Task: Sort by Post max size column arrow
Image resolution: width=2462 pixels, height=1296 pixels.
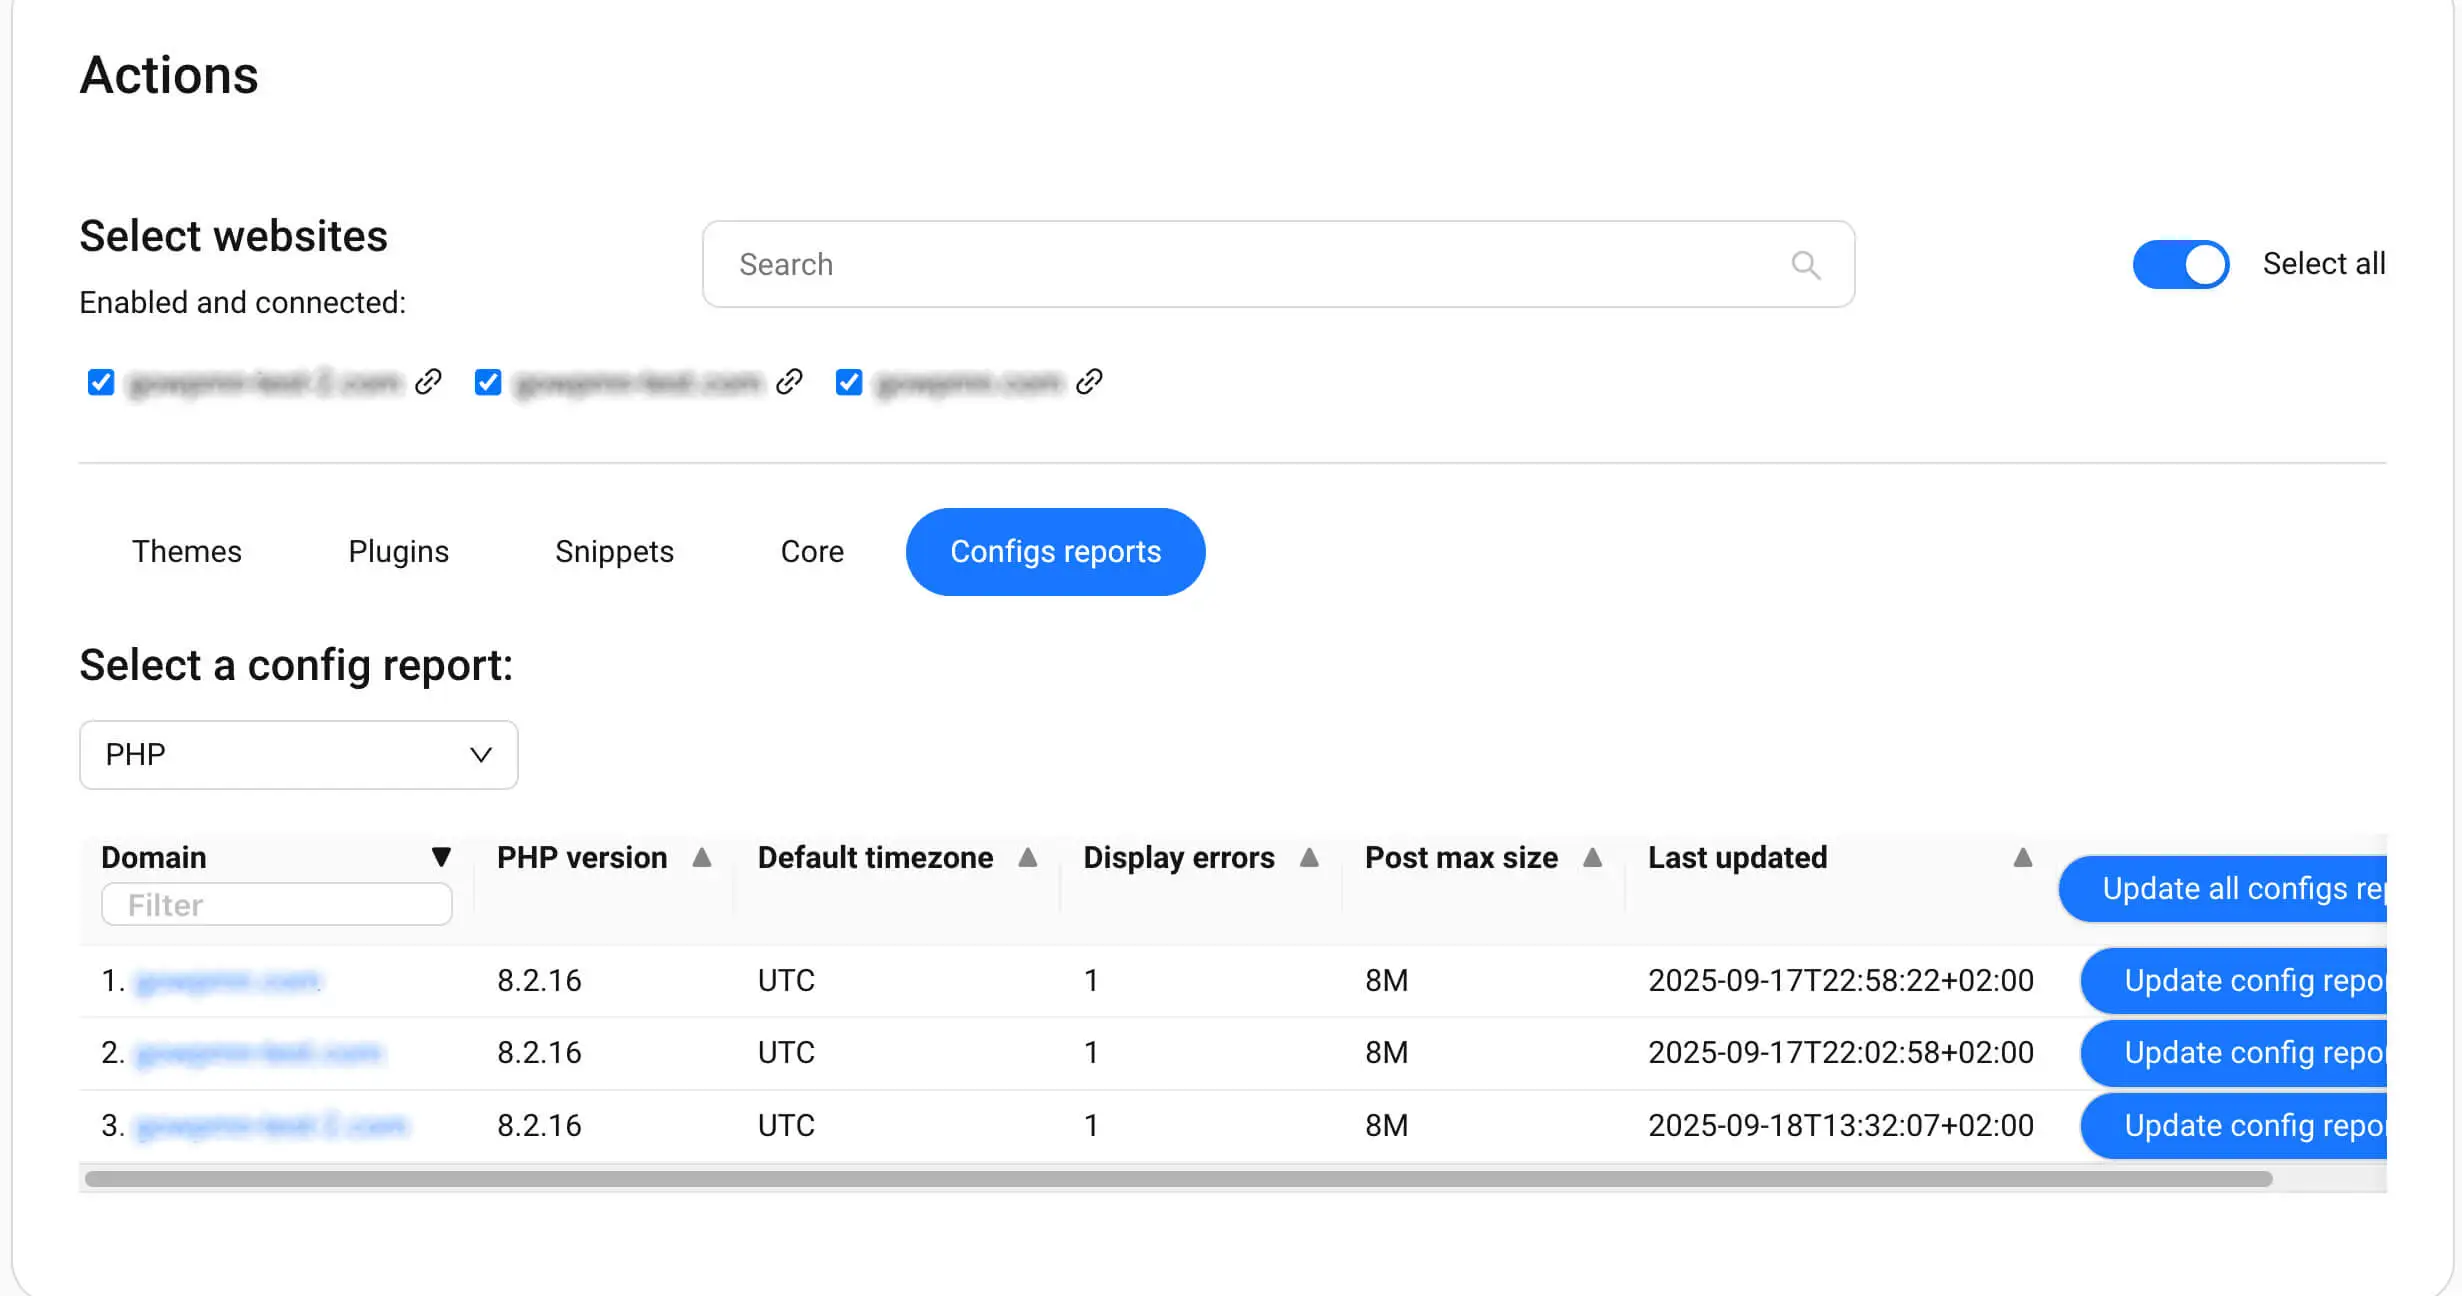Action: [1594, 857]
